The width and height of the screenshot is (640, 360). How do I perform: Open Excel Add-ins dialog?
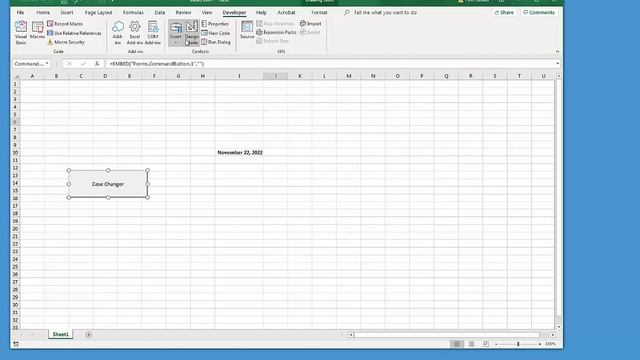point(135,33)
